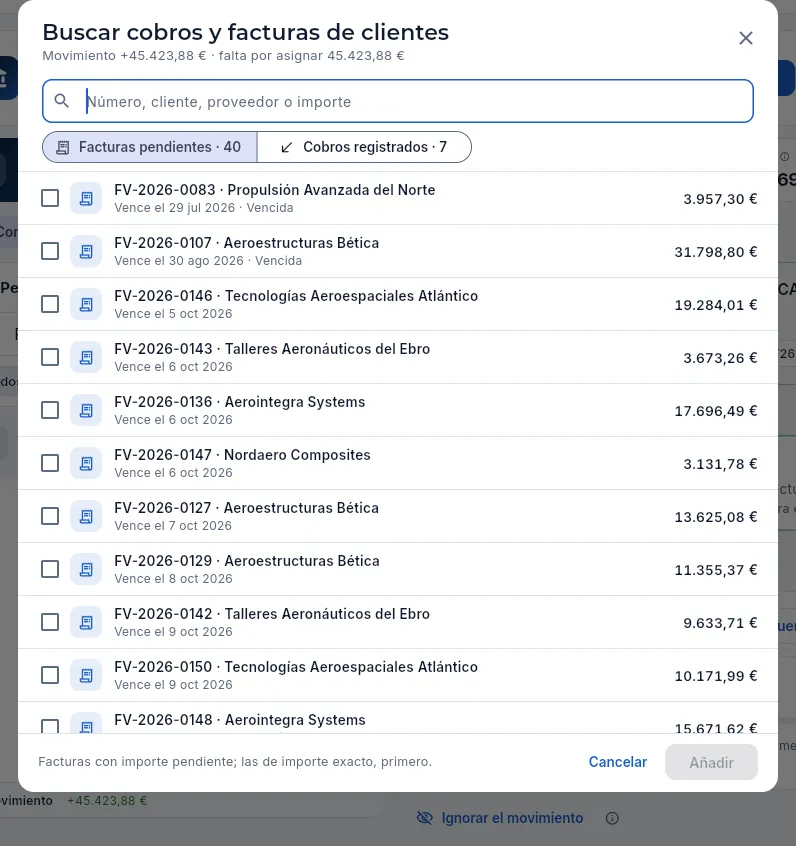Click info icon next to Ignorar el movimiento
This screenshot has width=796, height=846.
point(612,818)
